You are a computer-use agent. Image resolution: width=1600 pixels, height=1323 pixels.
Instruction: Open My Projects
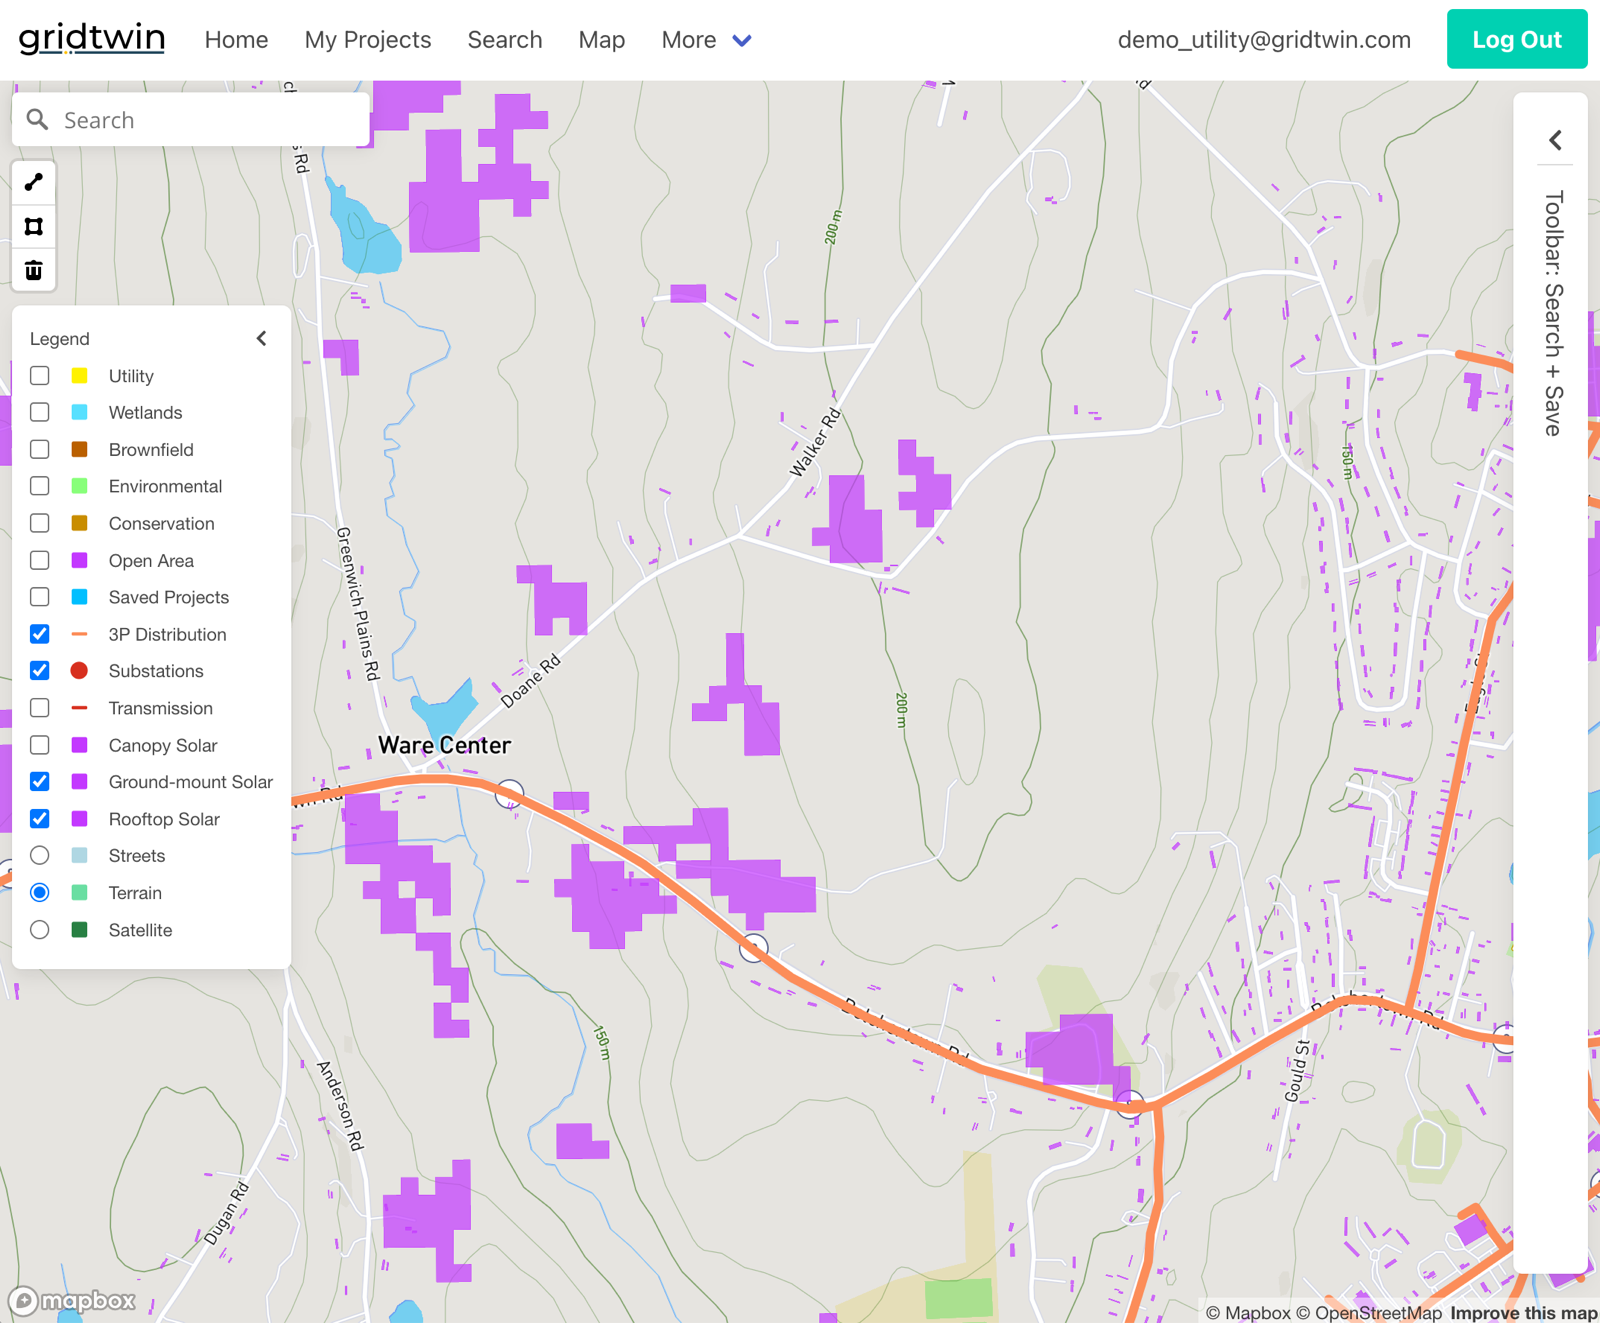click(x=368, y=40)
